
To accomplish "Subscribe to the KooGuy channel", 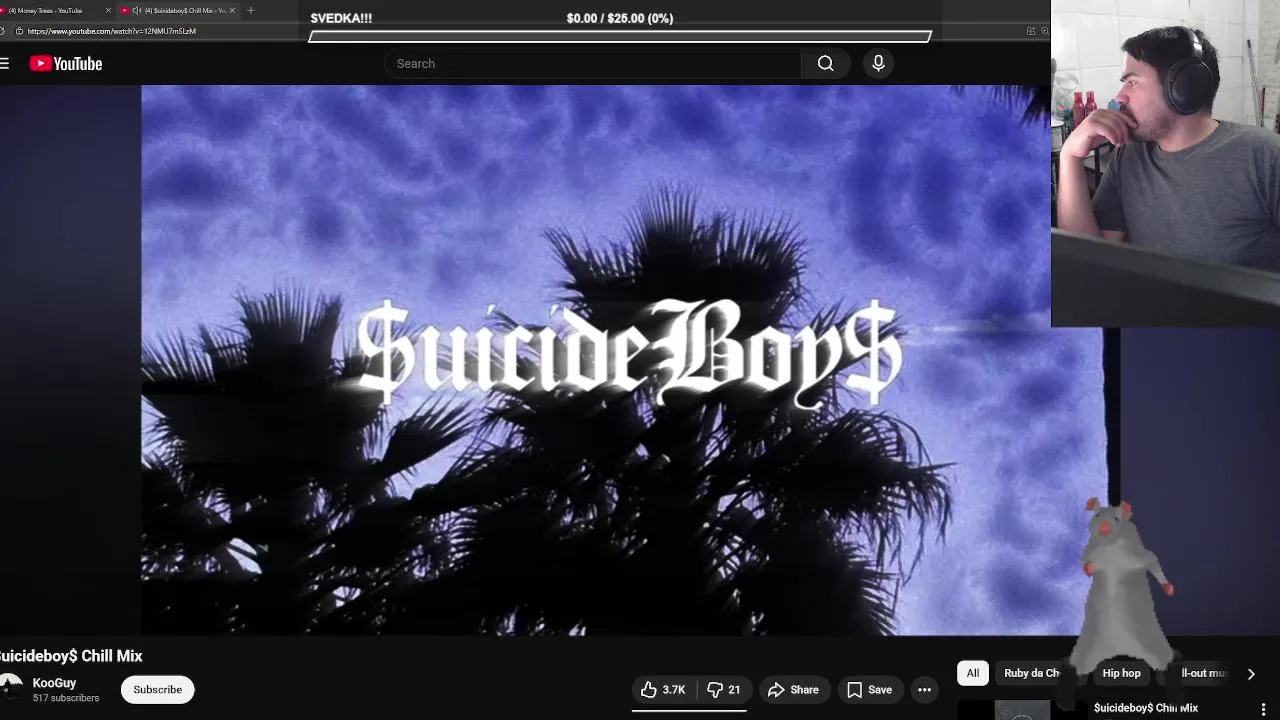I will click(158, 690).
